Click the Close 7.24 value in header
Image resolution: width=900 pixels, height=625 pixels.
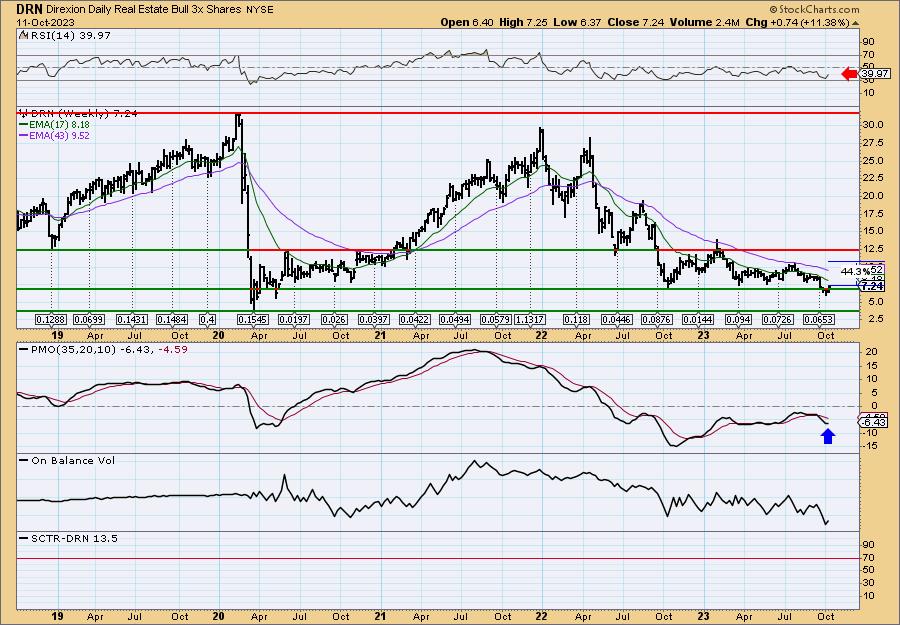635,22
